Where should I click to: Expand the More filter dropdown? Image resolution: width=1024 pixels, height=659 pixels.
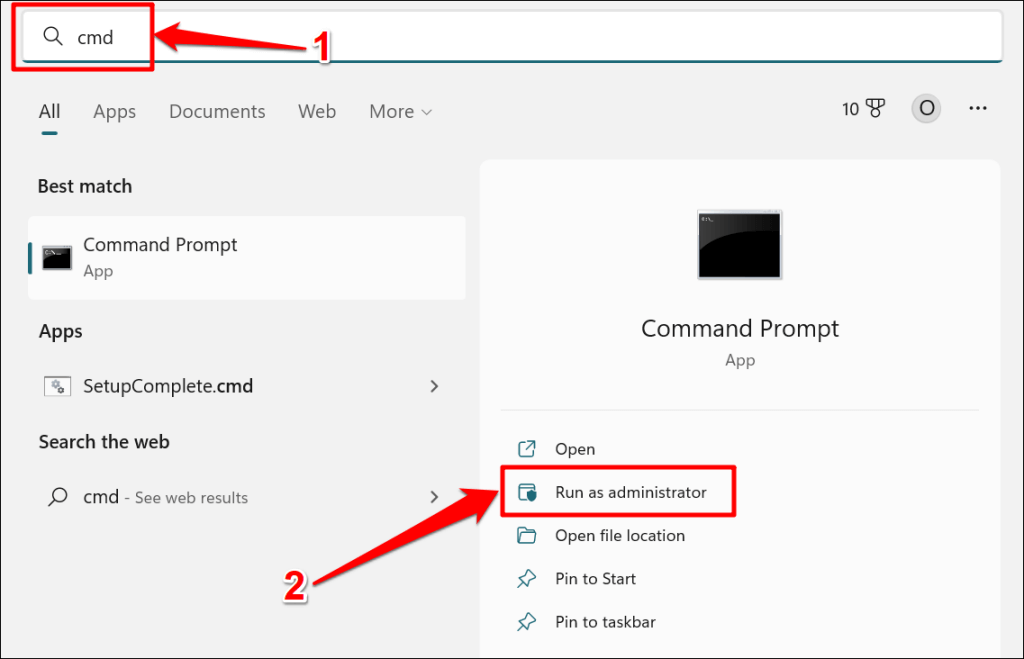(400, 112)
